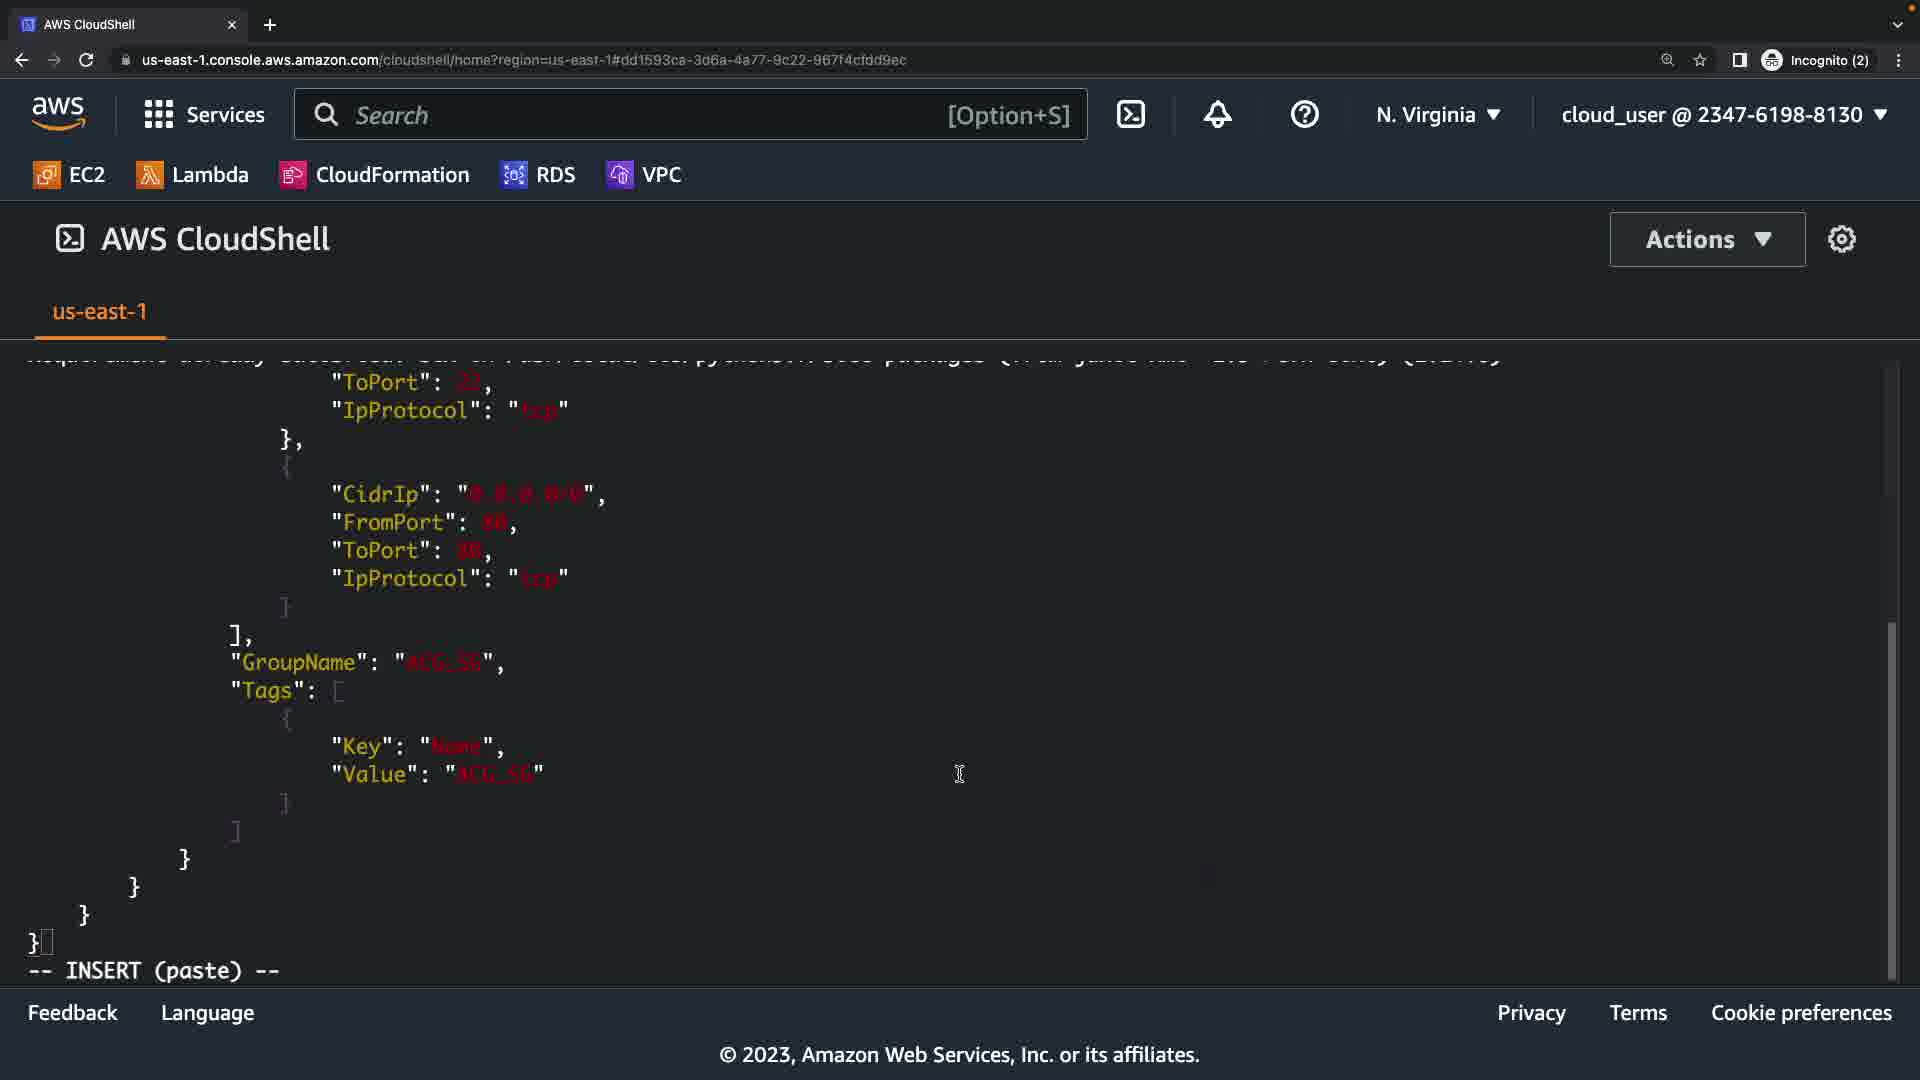Open RDS favorites shortcut

[538, 175]
